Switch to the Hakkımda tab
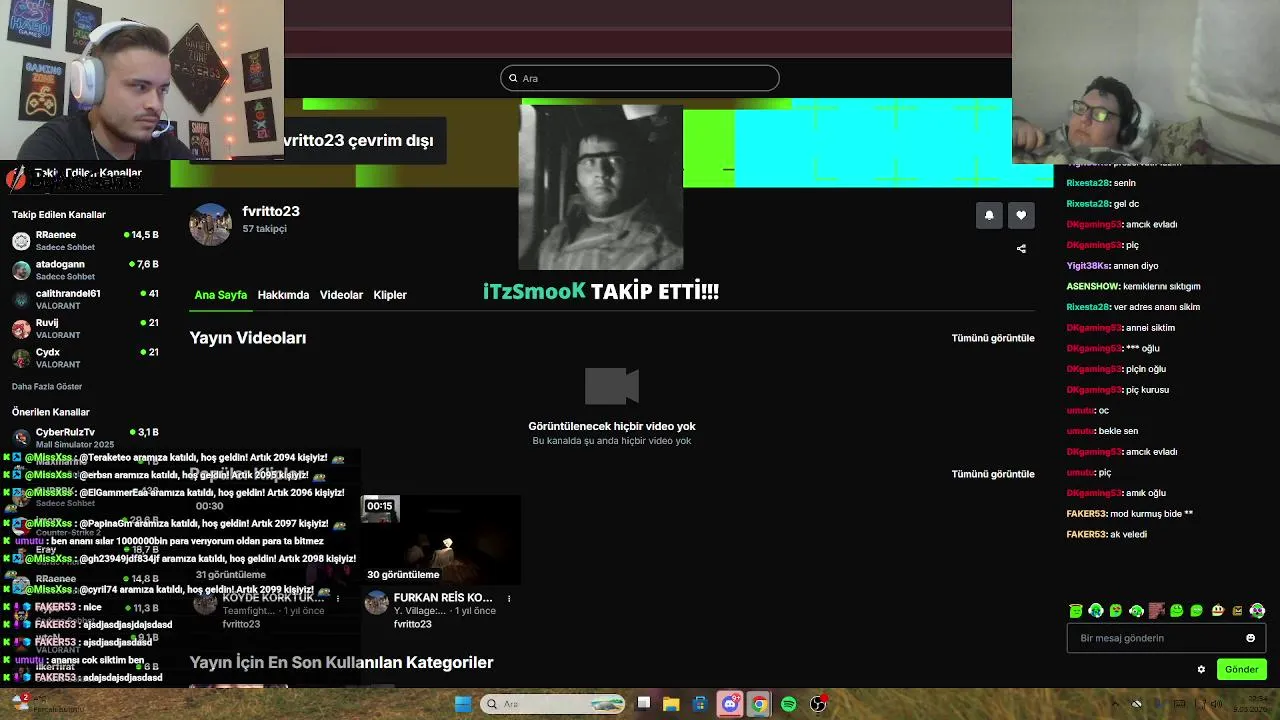Screen dimensions: 1280x720 click(x=283, y=295)
